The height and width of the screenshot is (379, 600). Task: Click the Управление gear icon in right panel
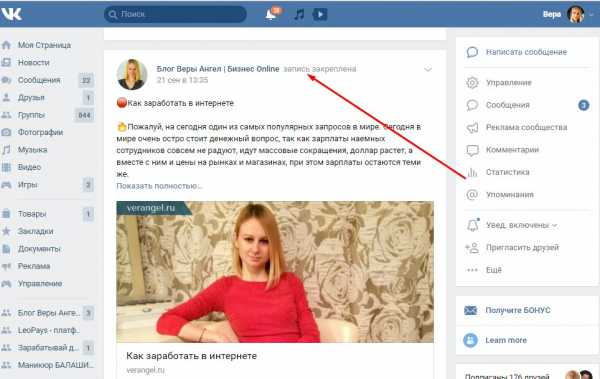[472, 83]
